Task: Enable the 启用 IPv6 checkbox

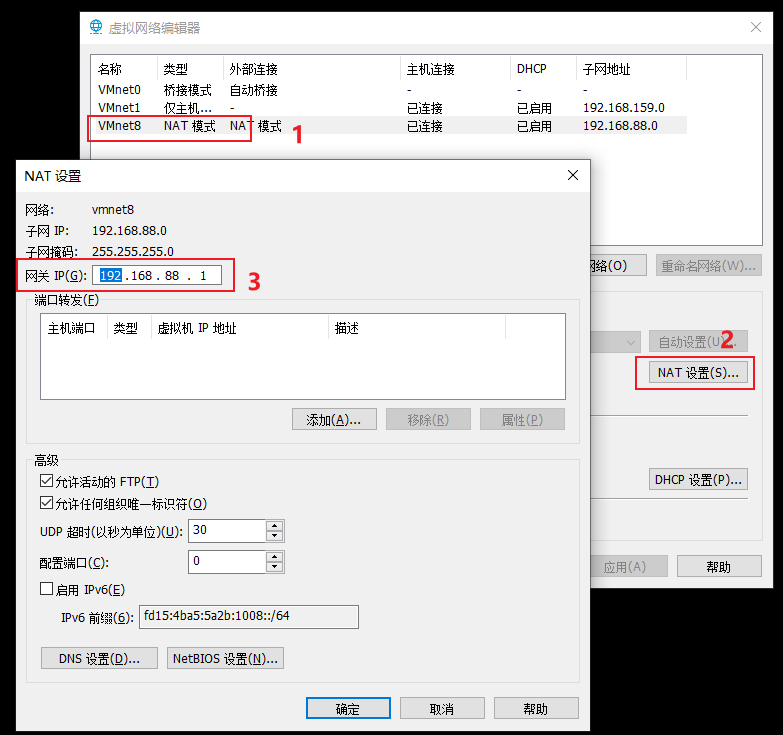Action: (46, 589)
